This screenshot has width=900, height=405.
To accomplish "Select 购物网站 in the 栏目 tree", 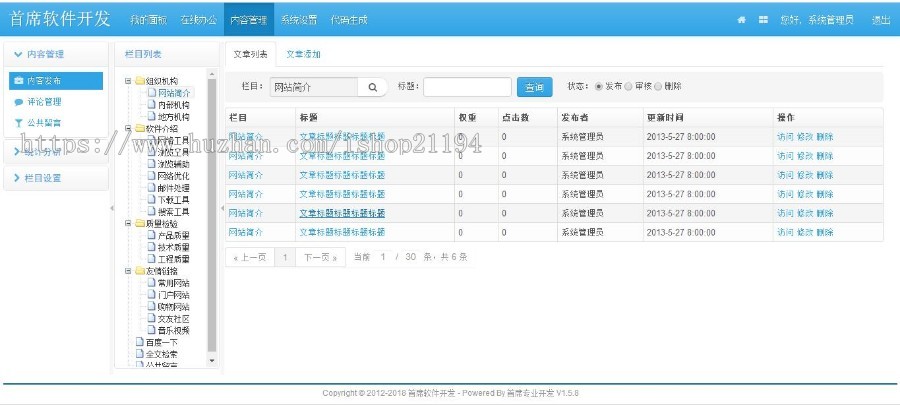I will (x=173, y=307).
